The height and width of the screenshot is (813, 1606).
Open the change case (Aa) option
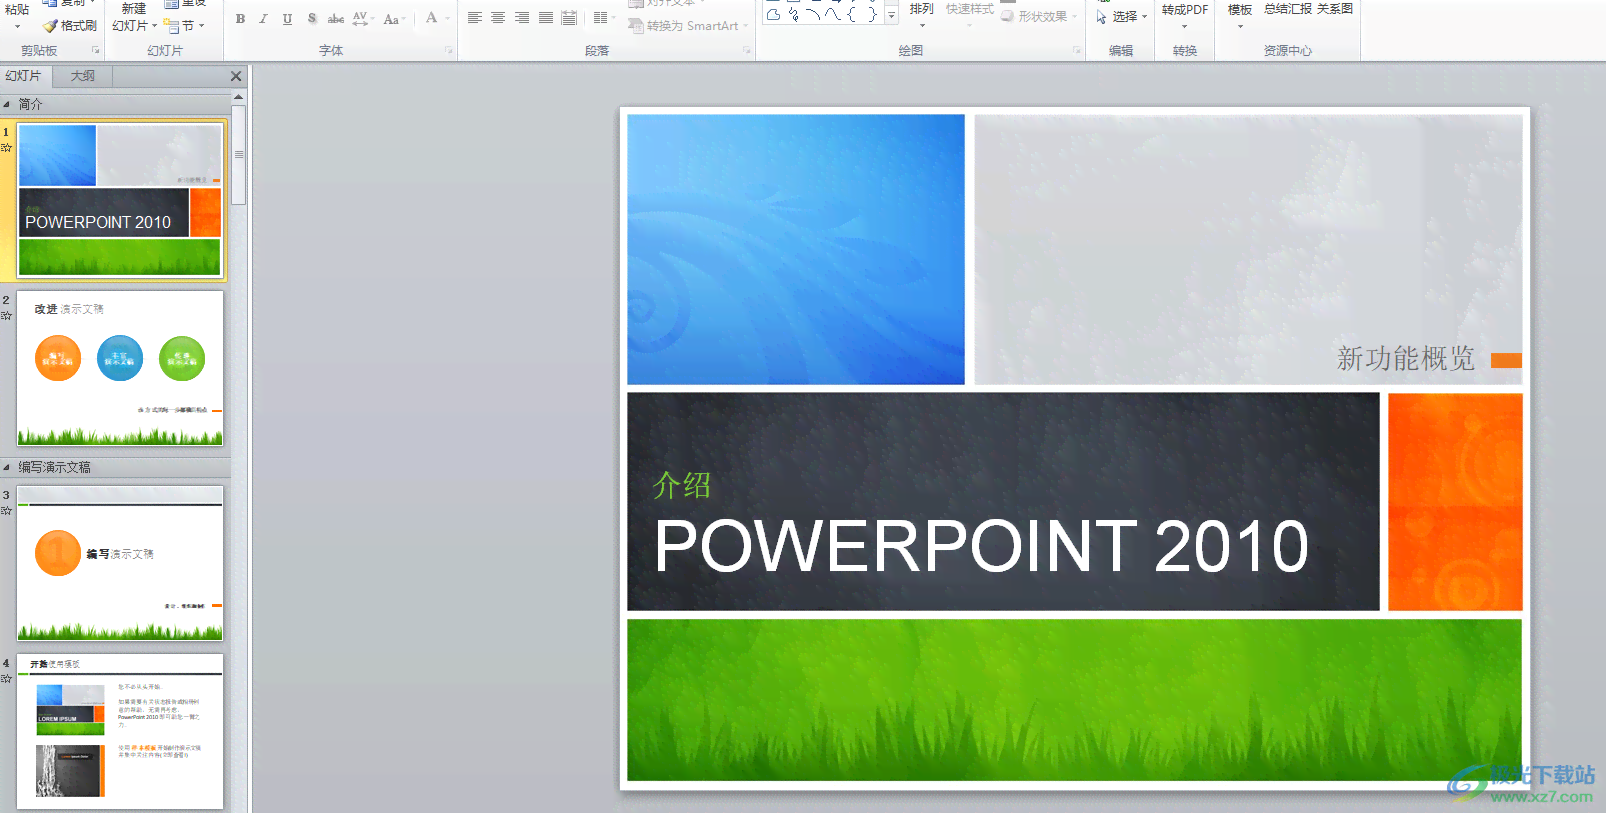pos(393,18)
